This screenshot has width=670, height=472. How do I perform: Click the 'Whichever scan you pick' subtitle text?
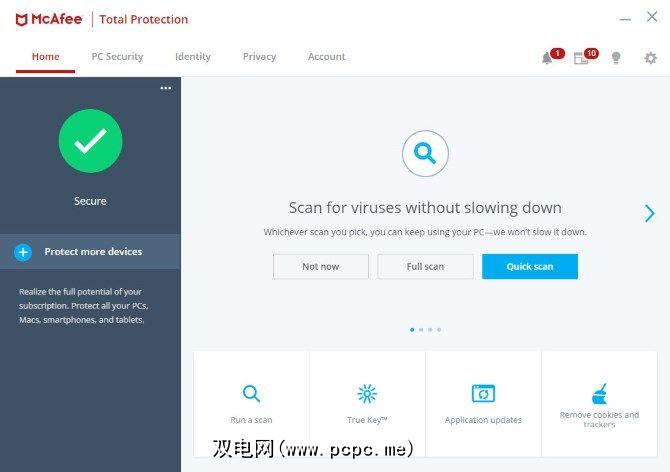[425, 232]
